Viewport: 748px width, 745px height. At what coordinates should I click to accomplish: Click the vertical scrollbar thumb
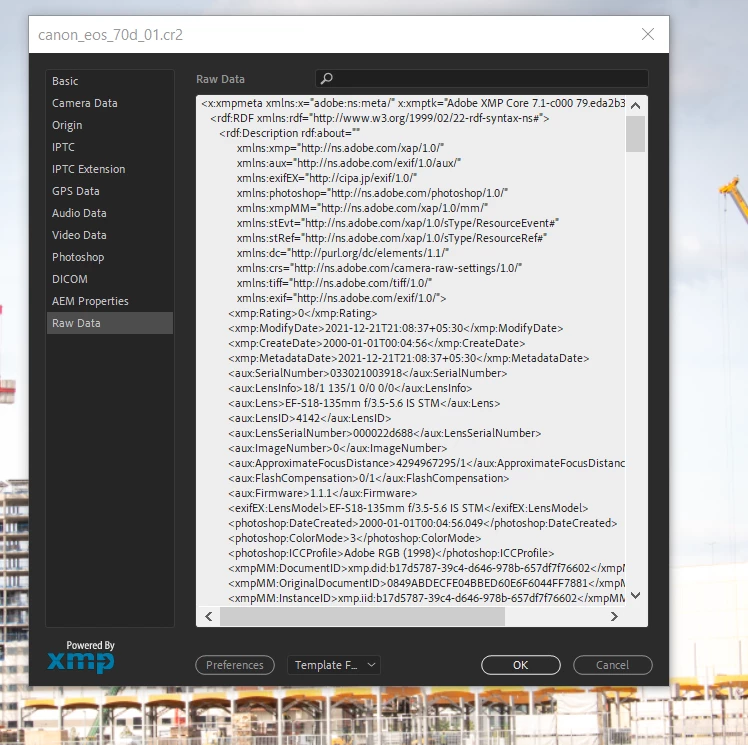(635, 134)
